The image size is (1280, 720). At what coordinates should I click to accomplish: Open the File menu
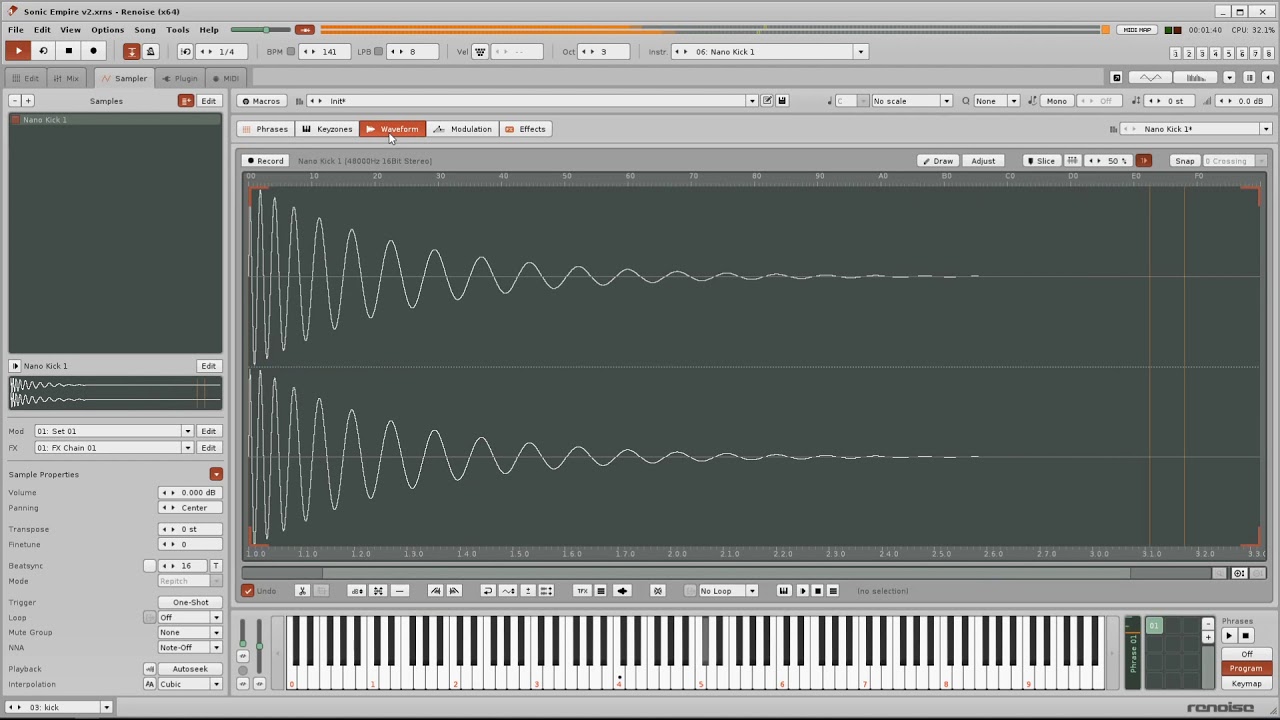tap(16, 30)
